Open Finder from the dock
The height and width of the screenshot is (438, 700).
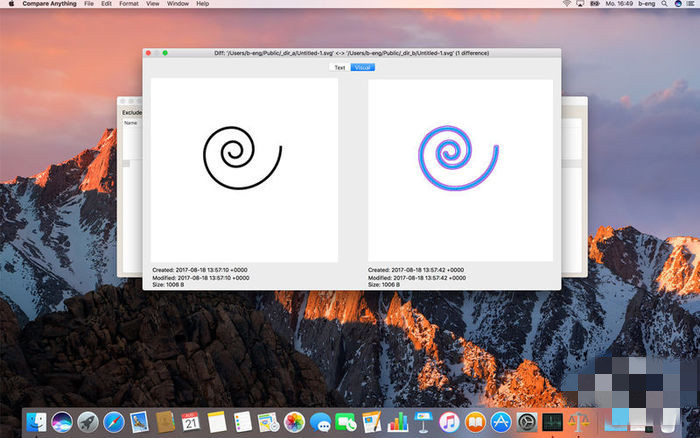[x=36, y=422]
